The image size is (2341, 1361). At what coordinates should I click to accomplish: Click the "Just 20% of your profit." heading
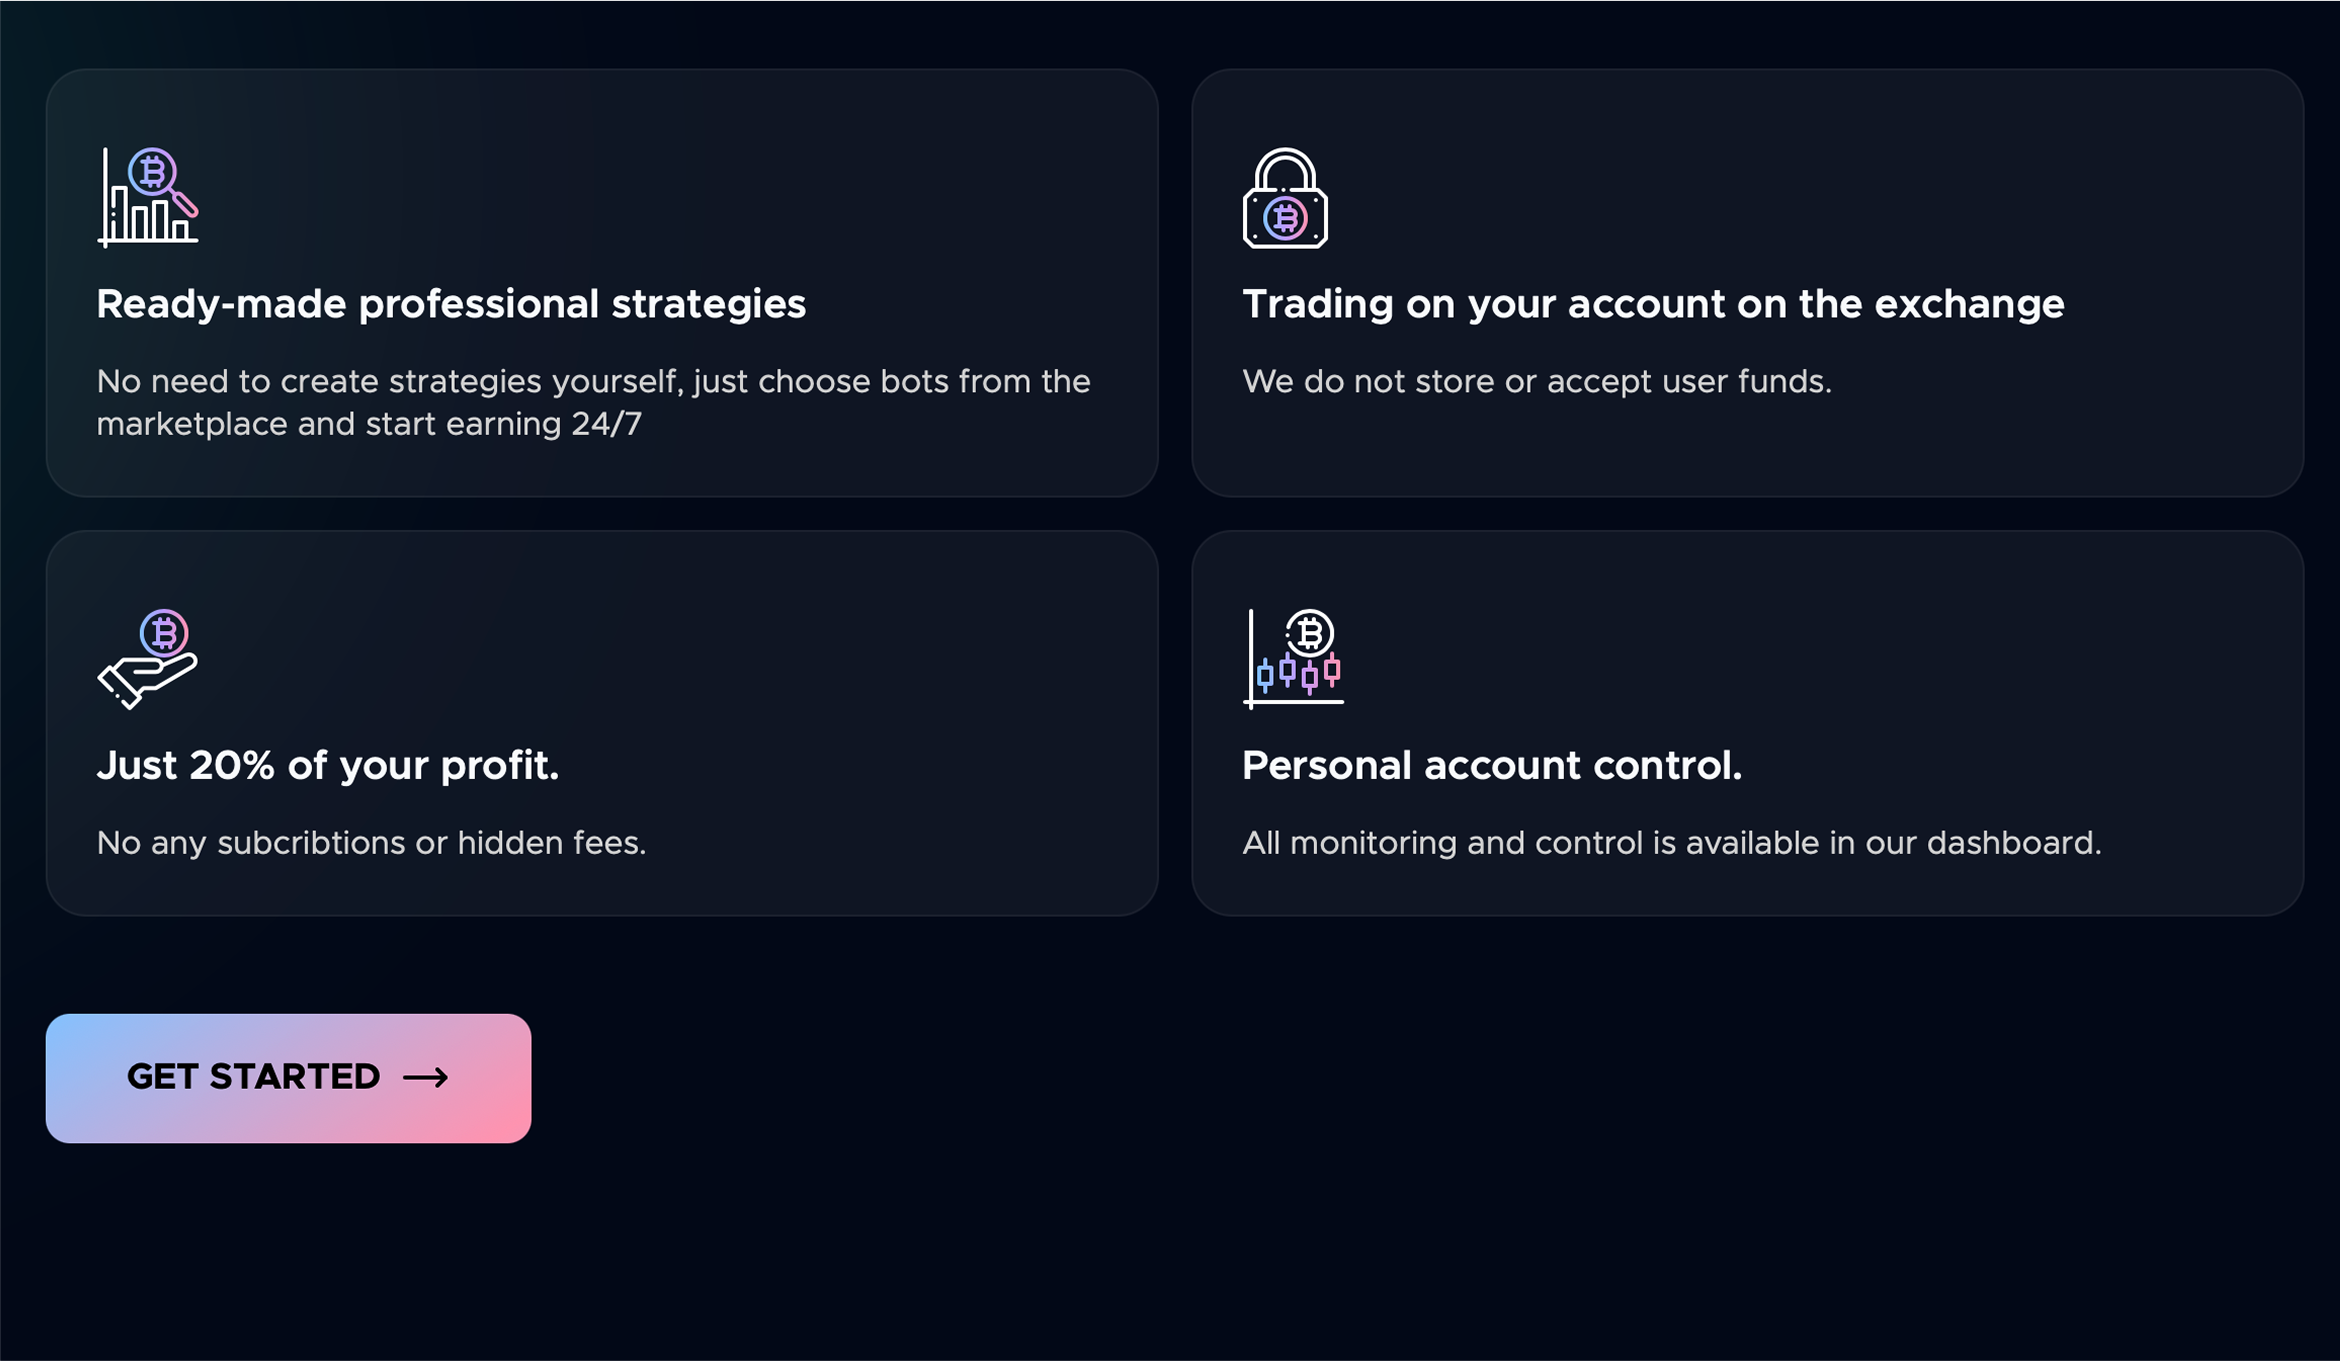click(x=327, y=766)
